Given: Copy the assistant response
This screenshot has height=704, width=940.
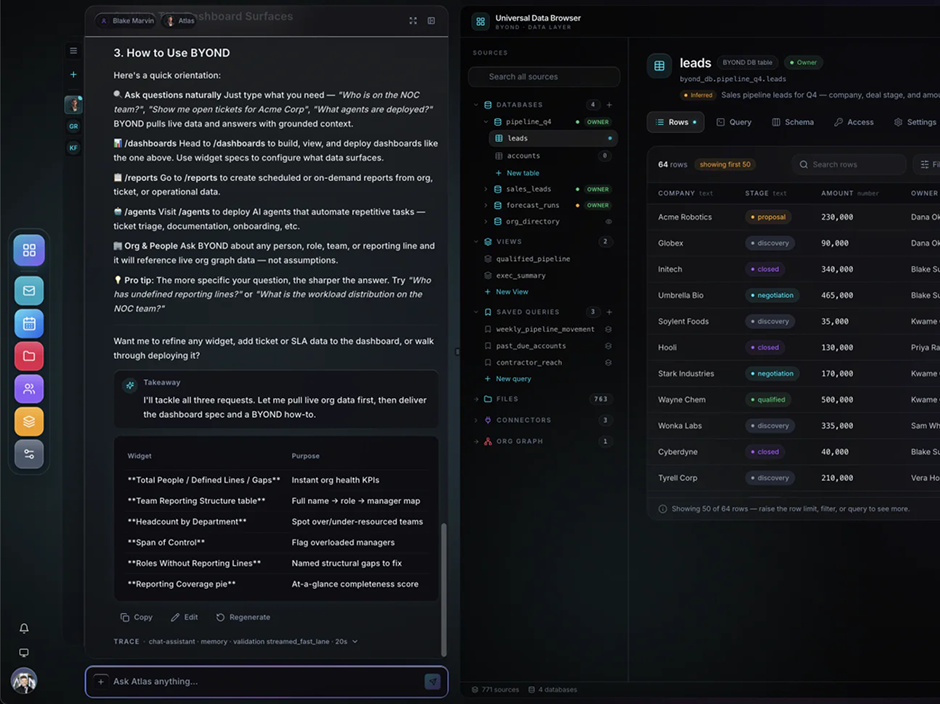Looking at the screenshot, I should pos(136,617).
